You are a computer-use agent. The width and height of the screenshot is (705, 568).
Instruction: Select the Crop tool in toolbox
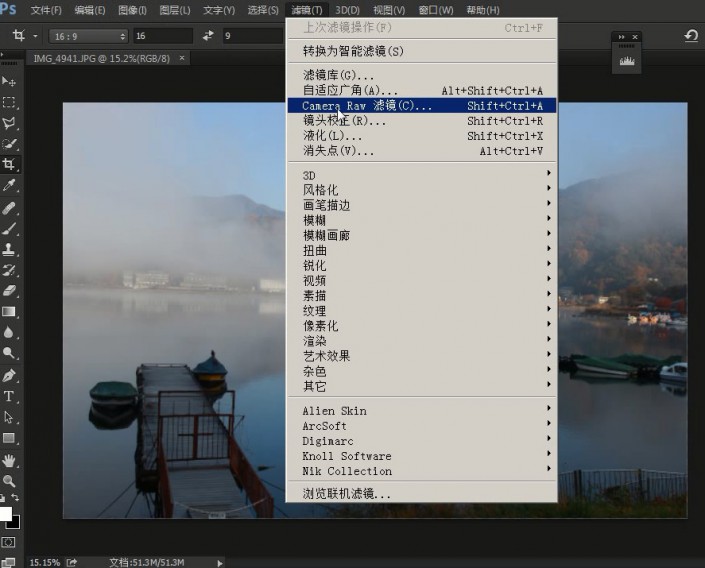(9, 164)
